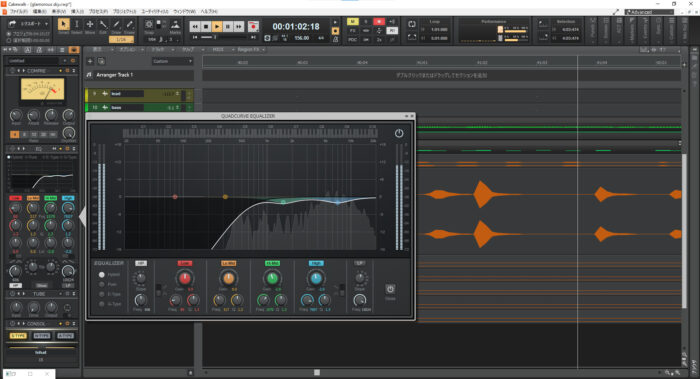This screenshot has width=700, height=379.
Task: Click the Gloss button in the equalizer
Action: tap(390, 289)
